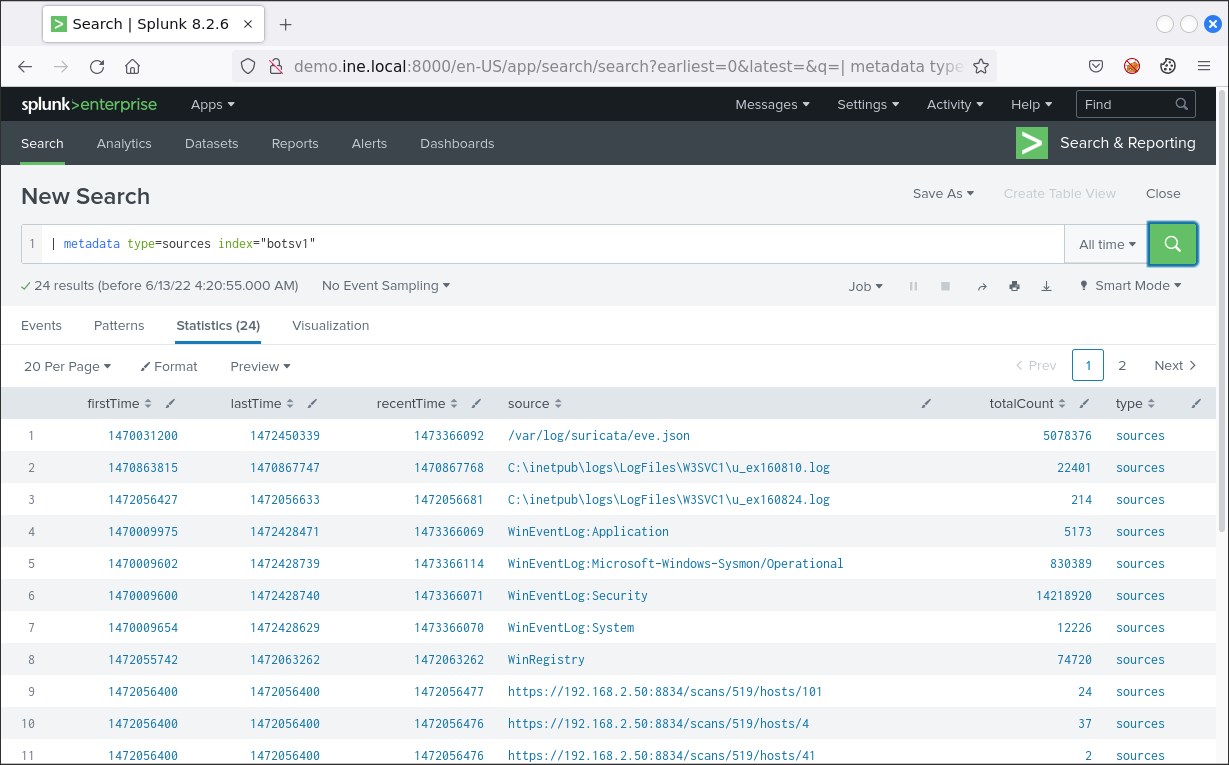Reload the page in the browser toolbar
The width and height of the screenshot is (1229, 765).
pyautogui.click(x=97, y=67)
